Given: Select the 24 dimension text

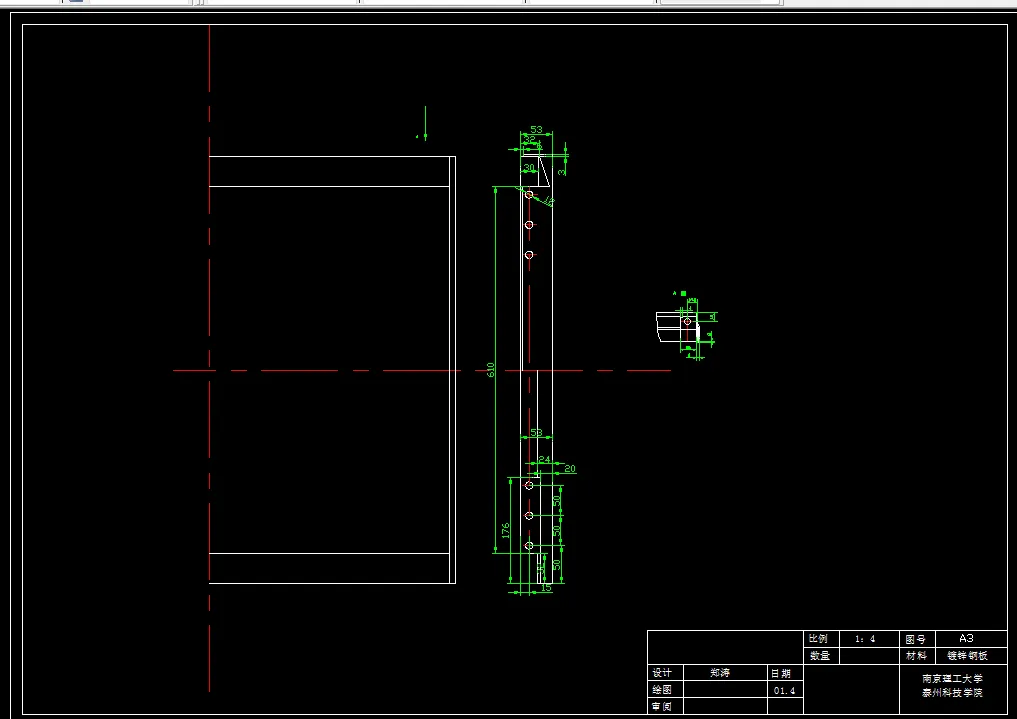Looking at the screenshot, I should click(x=544, y=460).
